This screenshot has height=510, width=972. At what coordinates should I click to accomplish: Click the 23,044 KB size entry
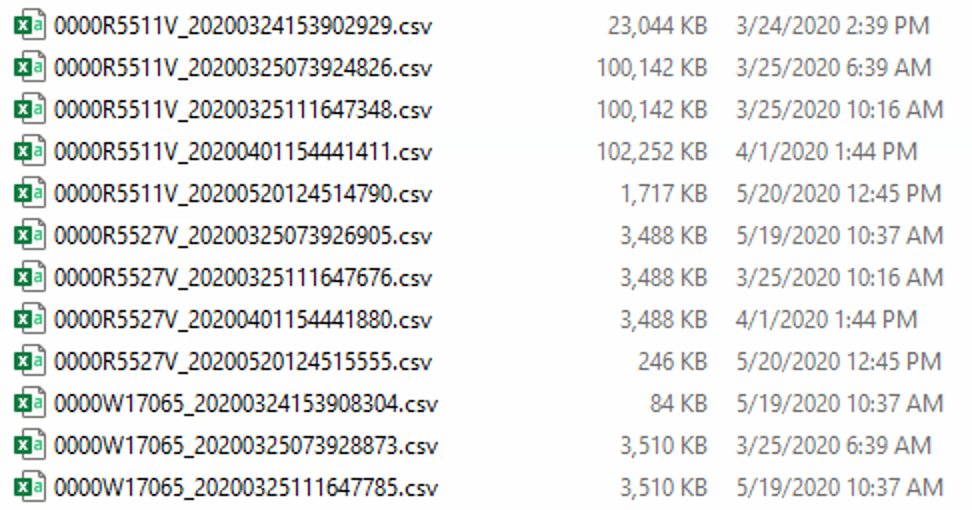(x=657, y=25)
